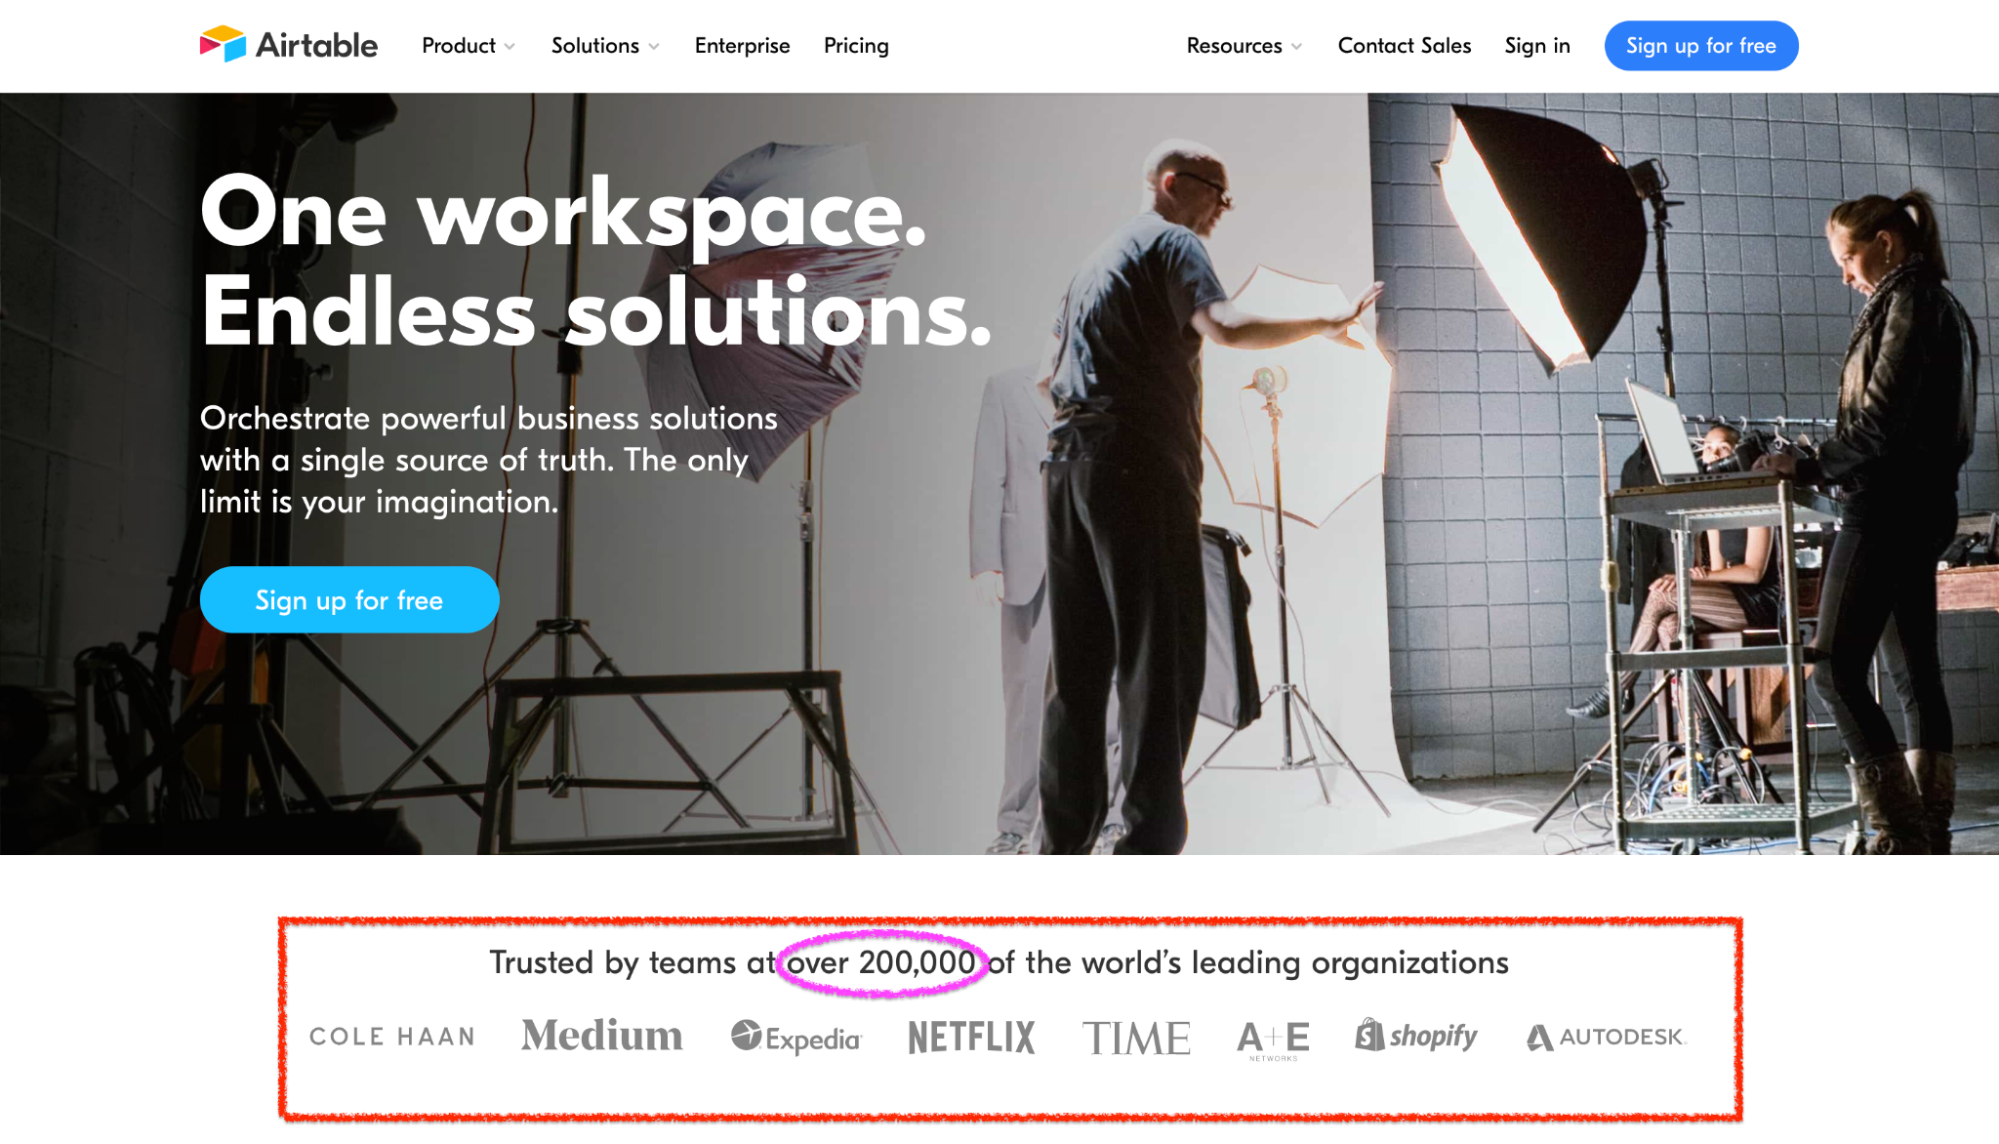Click the Contact Sales link
Viewport: 1999px width, 1144px height.
tap(1404, 46)
